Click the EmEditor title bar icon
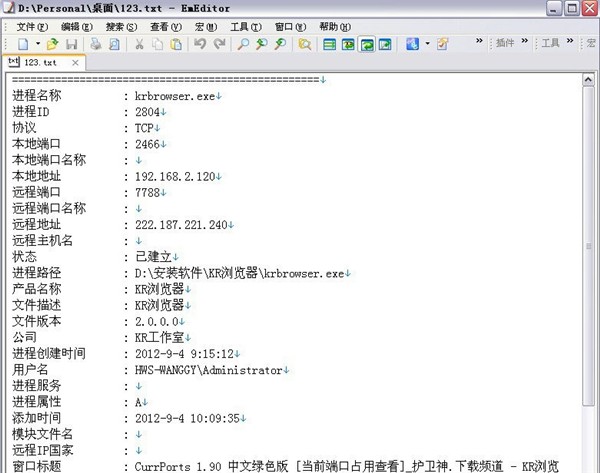 (8, 8)
